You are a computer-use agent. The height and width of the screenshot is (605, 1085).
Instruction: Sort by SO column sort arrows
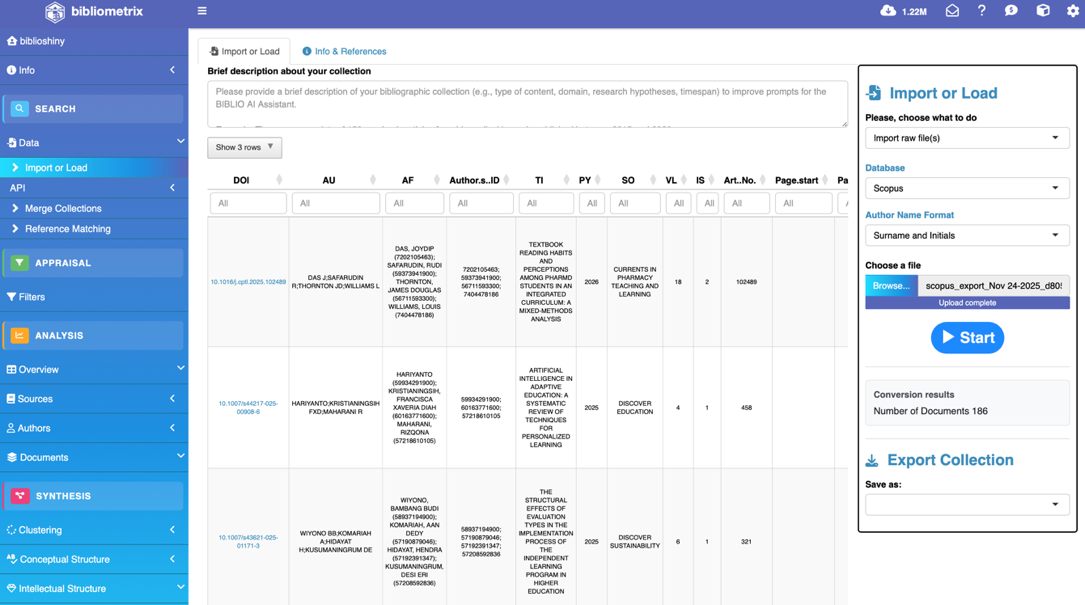pyautogui.click(x=653, y=180)
